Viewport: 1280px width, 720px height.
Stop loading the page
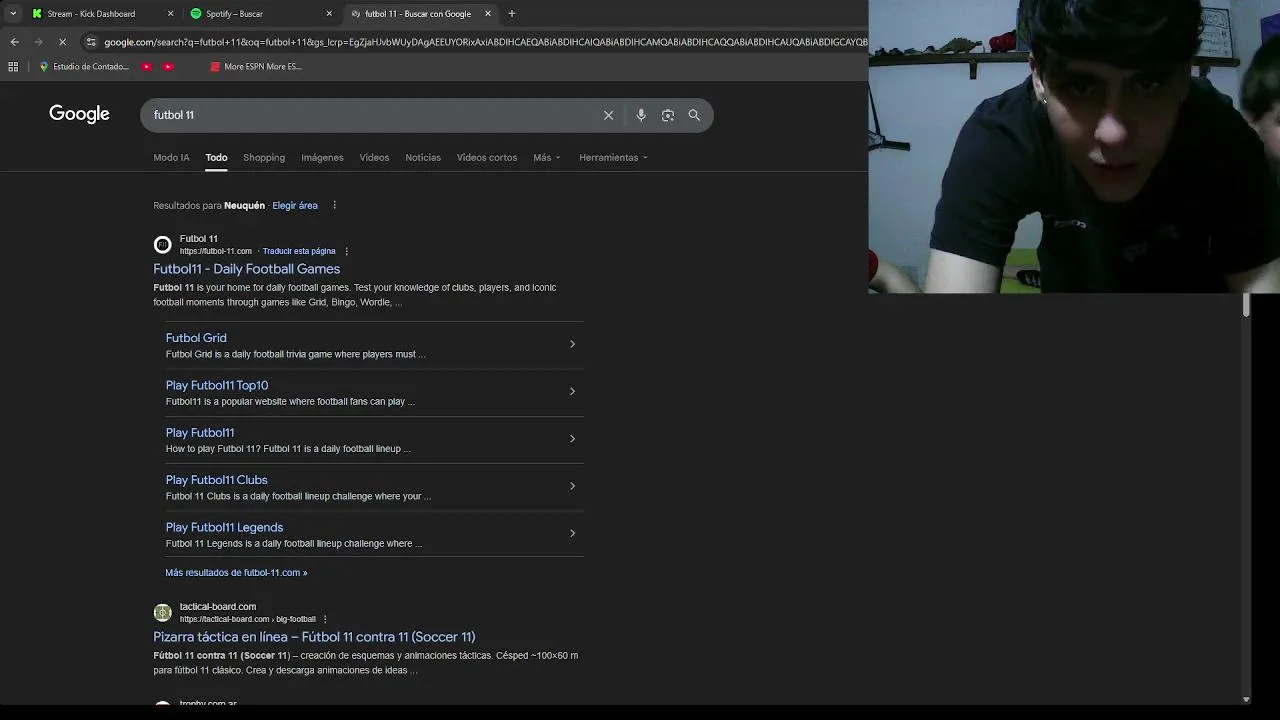click(x=62, y=42)
